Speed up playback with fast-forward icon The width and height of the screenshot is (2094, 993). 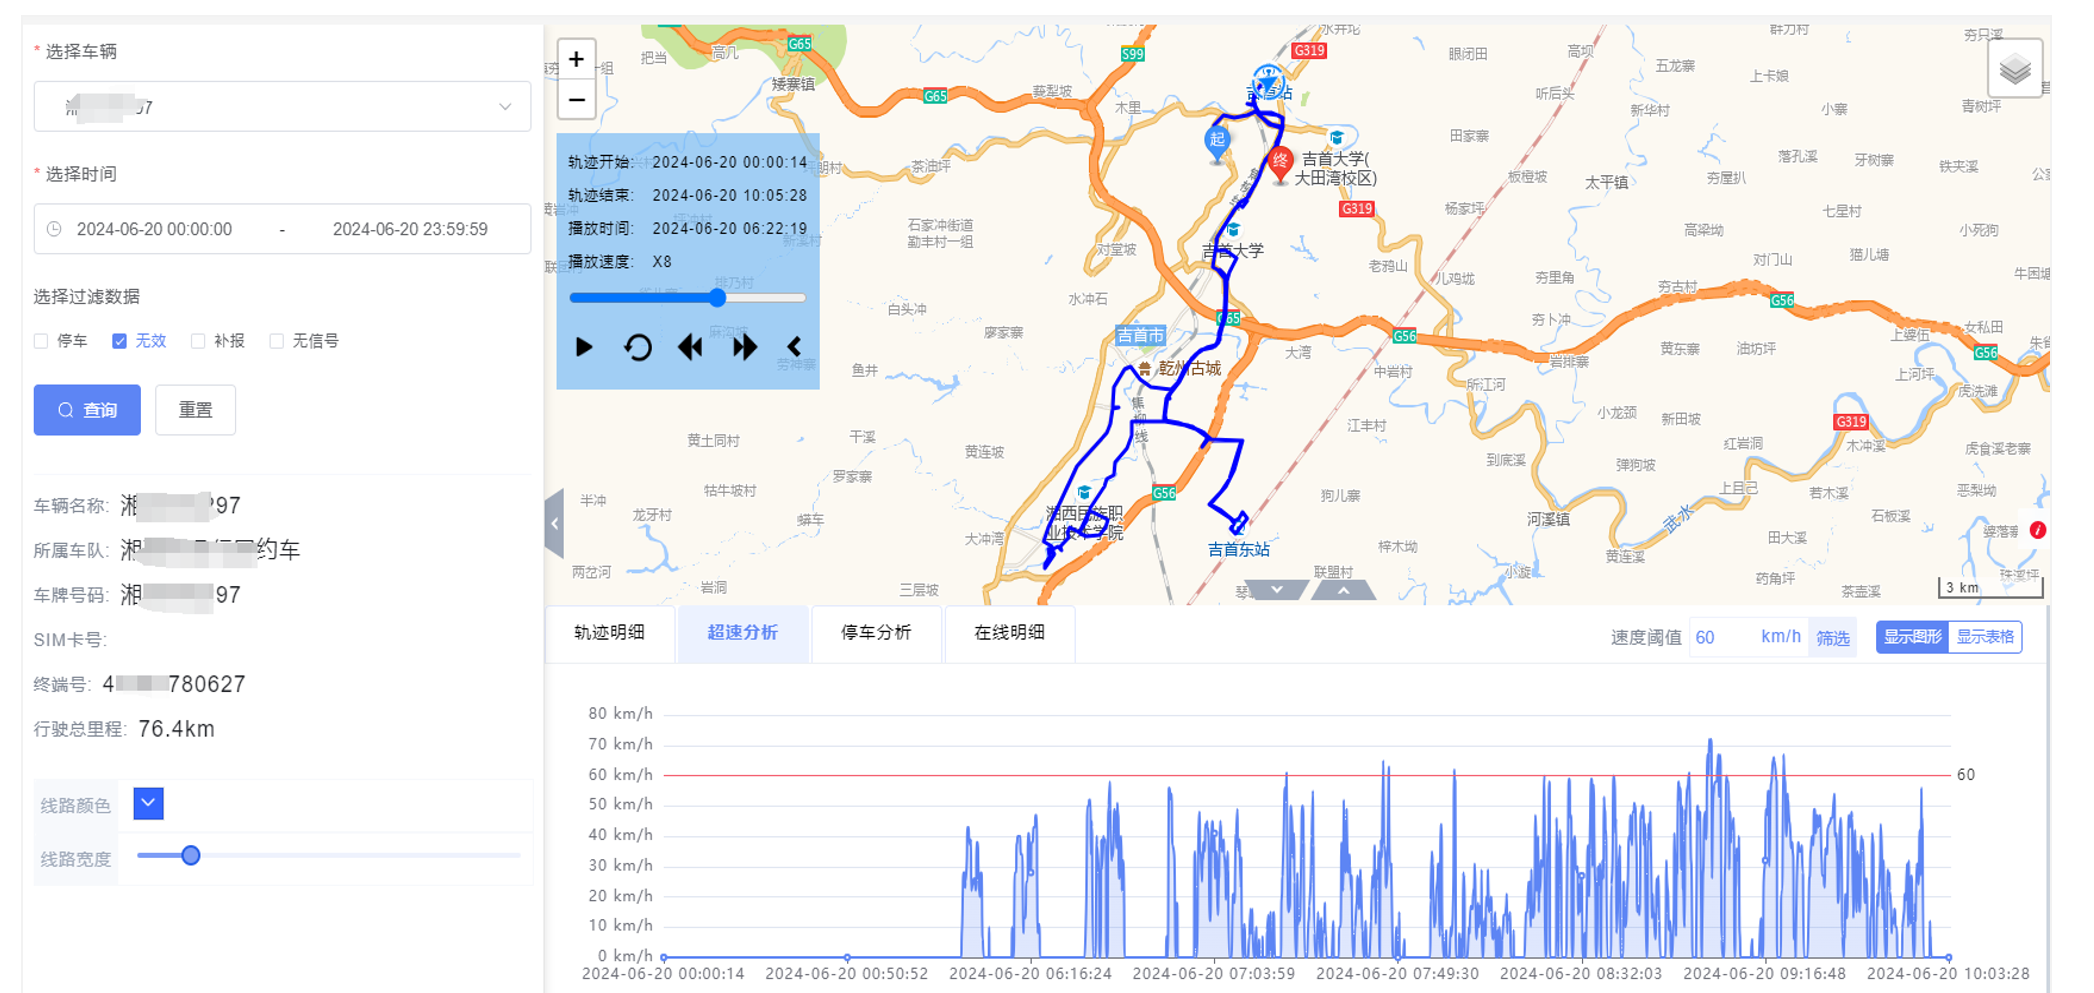744,347
